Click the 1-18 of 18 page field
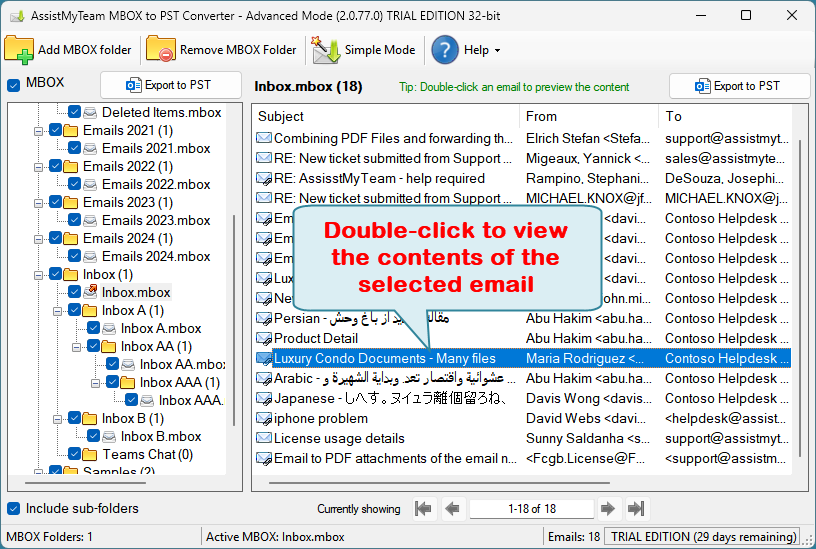 pos(531,508)
